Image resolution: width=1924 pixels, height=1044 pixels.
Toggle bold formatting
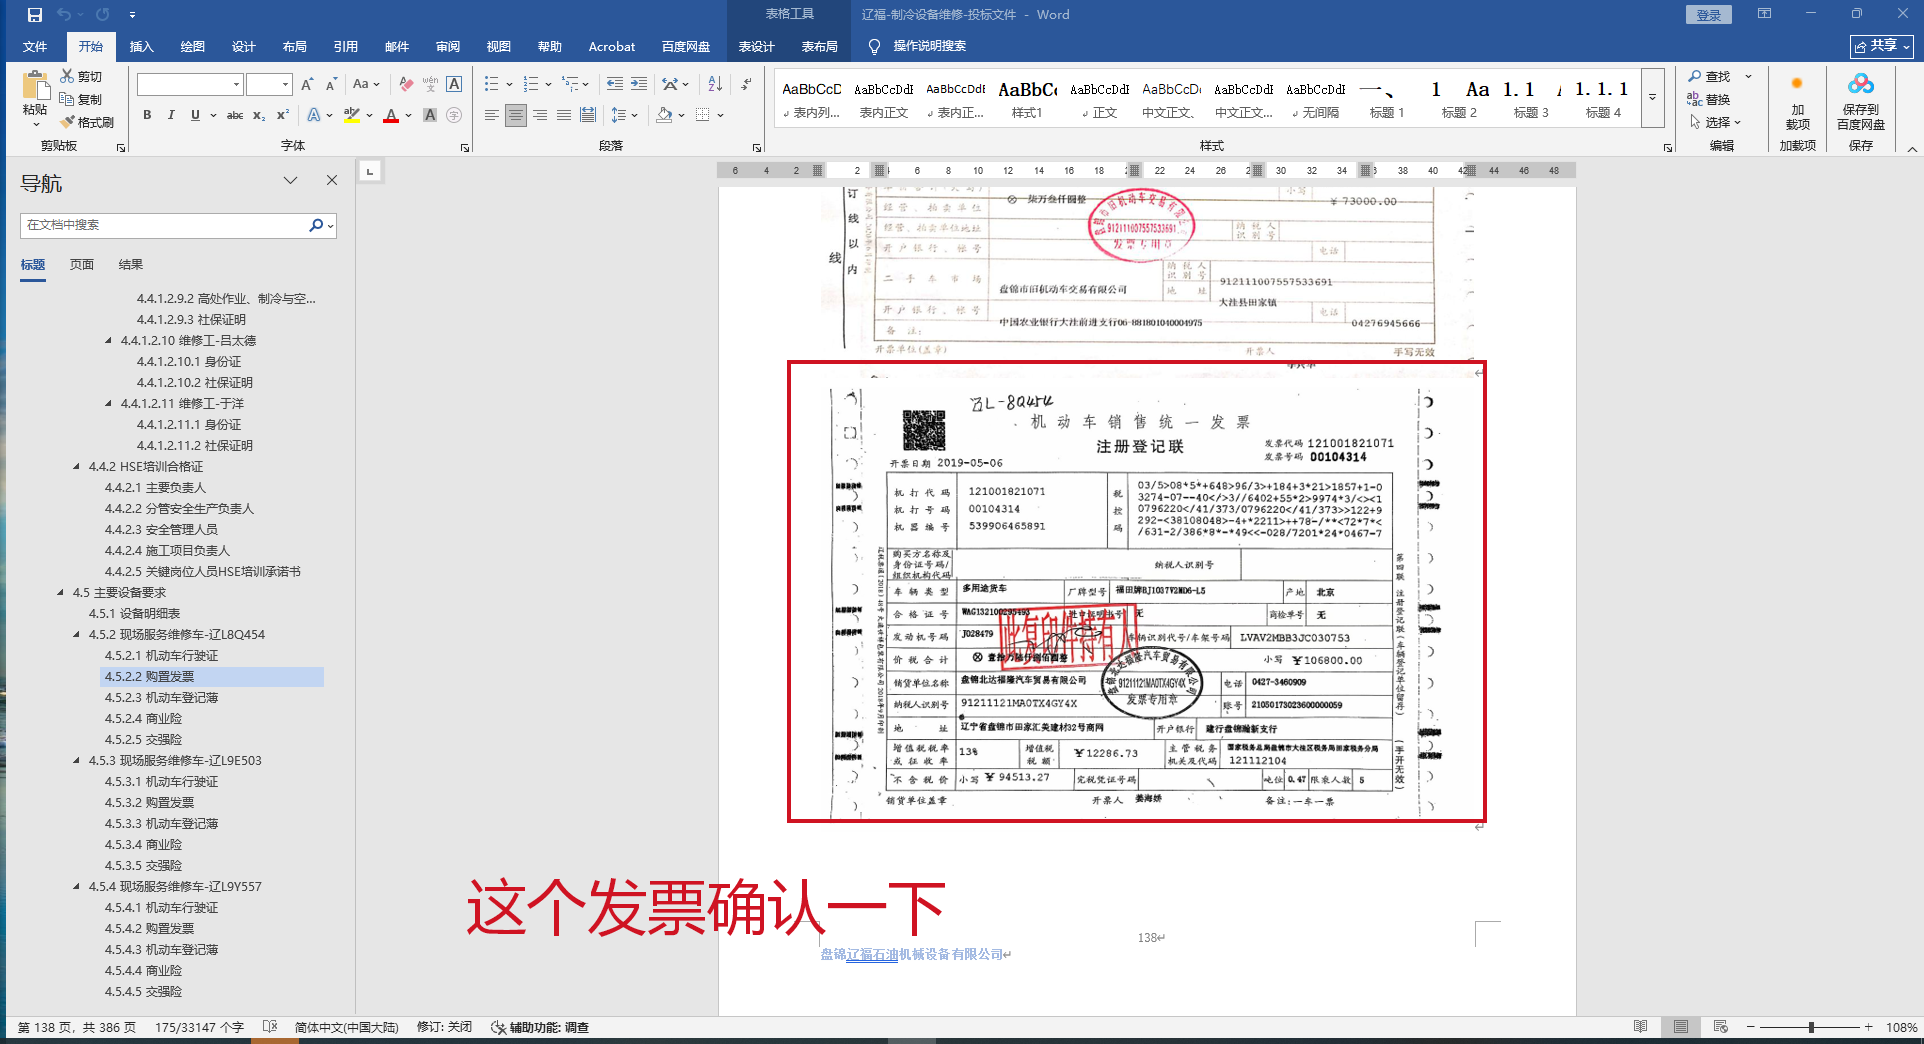147,115
